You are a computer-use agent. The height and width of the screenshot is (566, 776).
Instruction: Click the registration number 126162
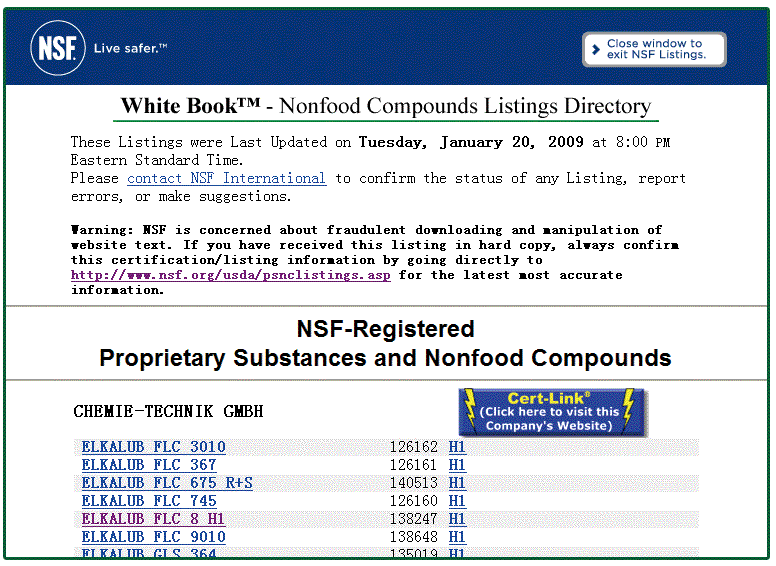(x=414, y=447)
